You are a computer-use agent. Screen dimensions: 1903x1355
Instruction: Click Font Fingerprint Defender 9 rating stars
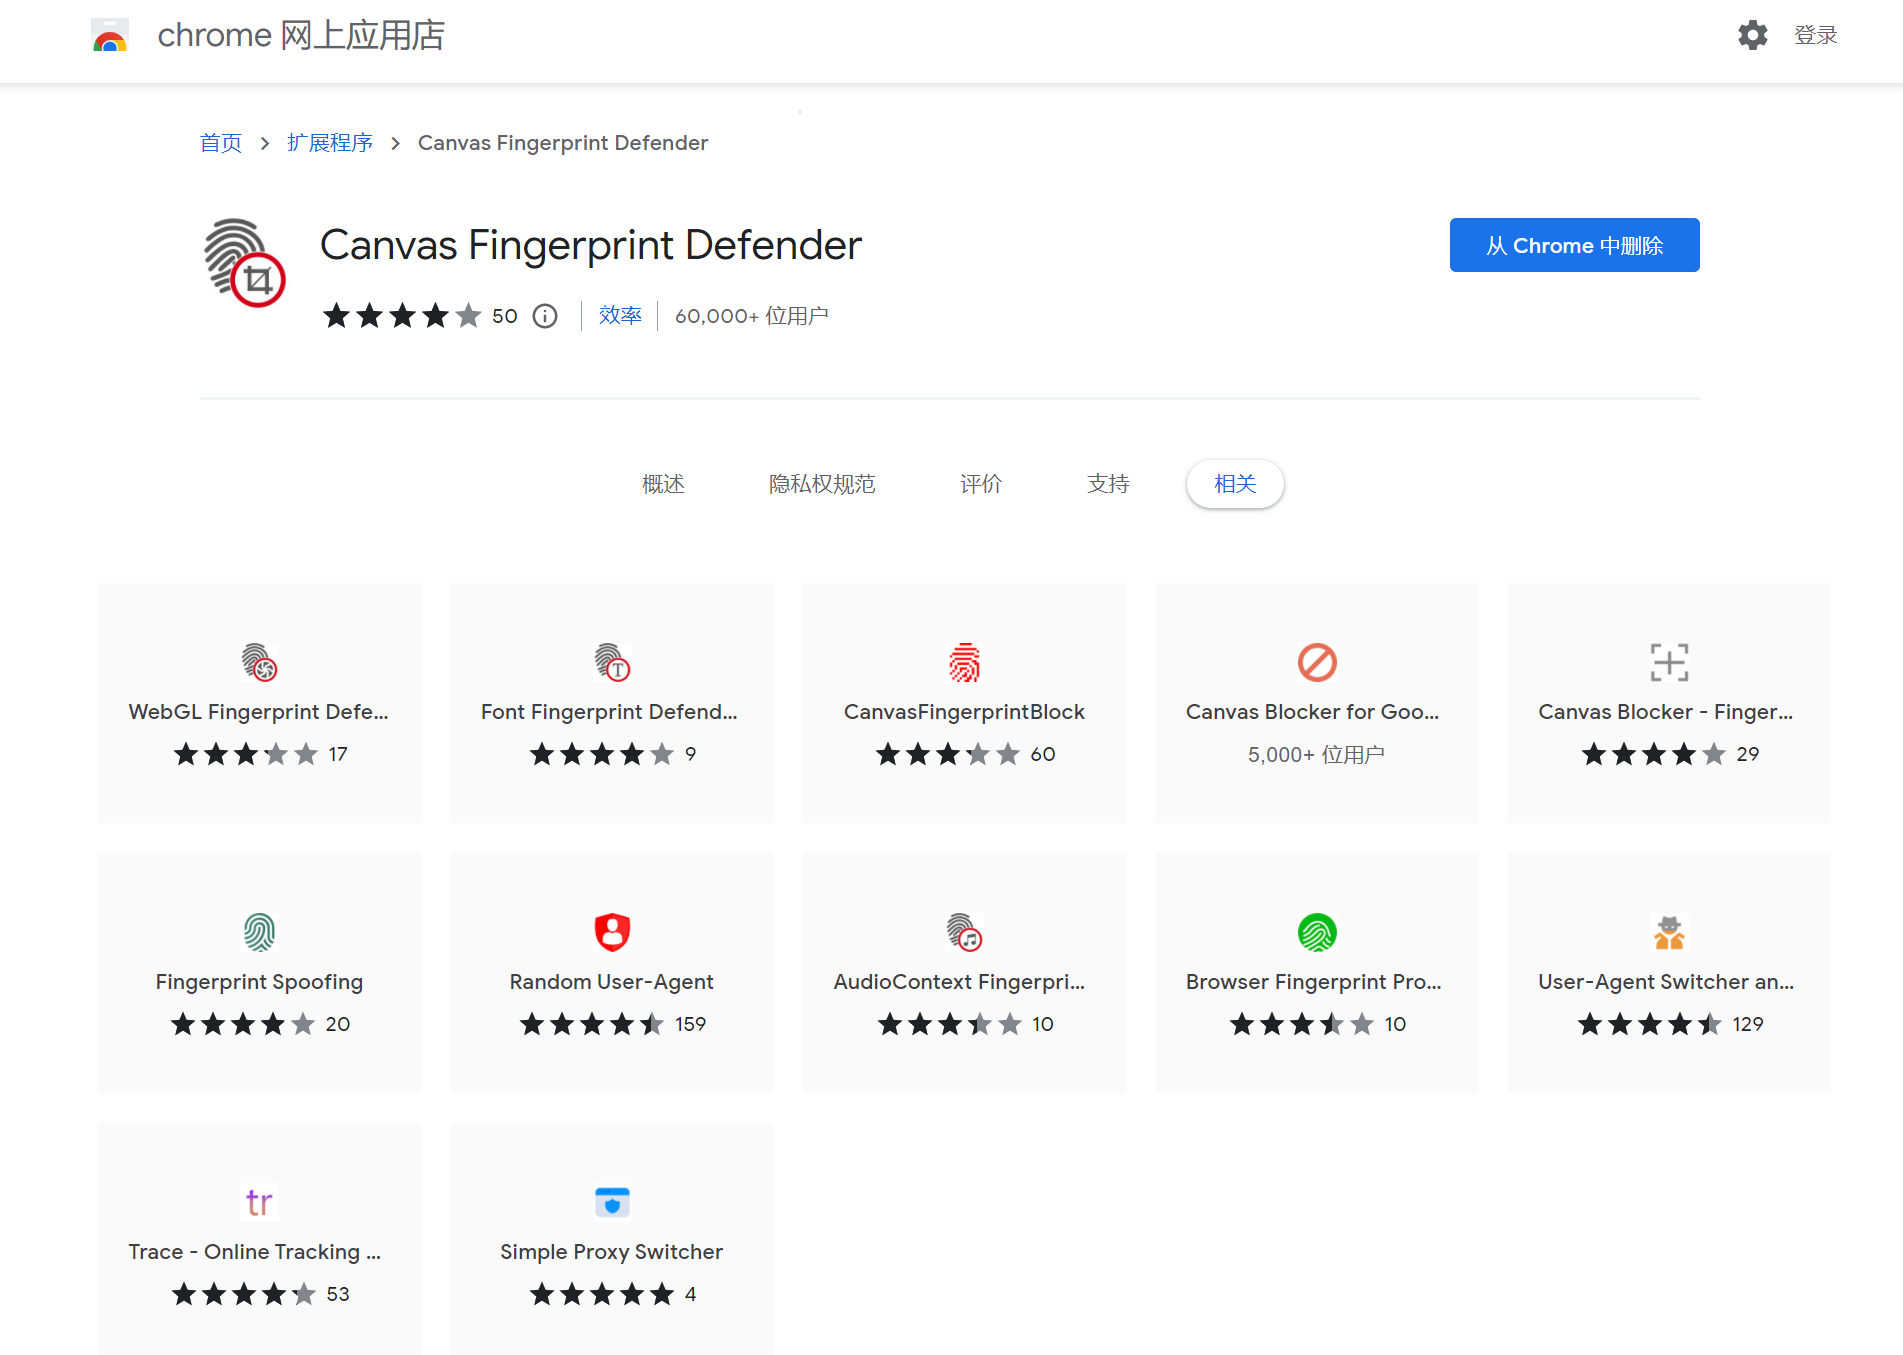pyautogui.click(x=602, y=754)
